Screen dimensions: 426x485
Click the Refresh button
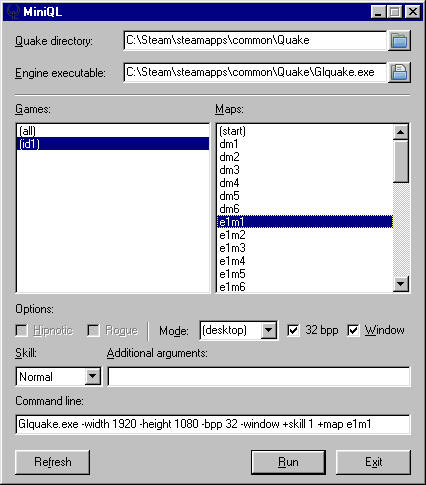pos(53,462)
